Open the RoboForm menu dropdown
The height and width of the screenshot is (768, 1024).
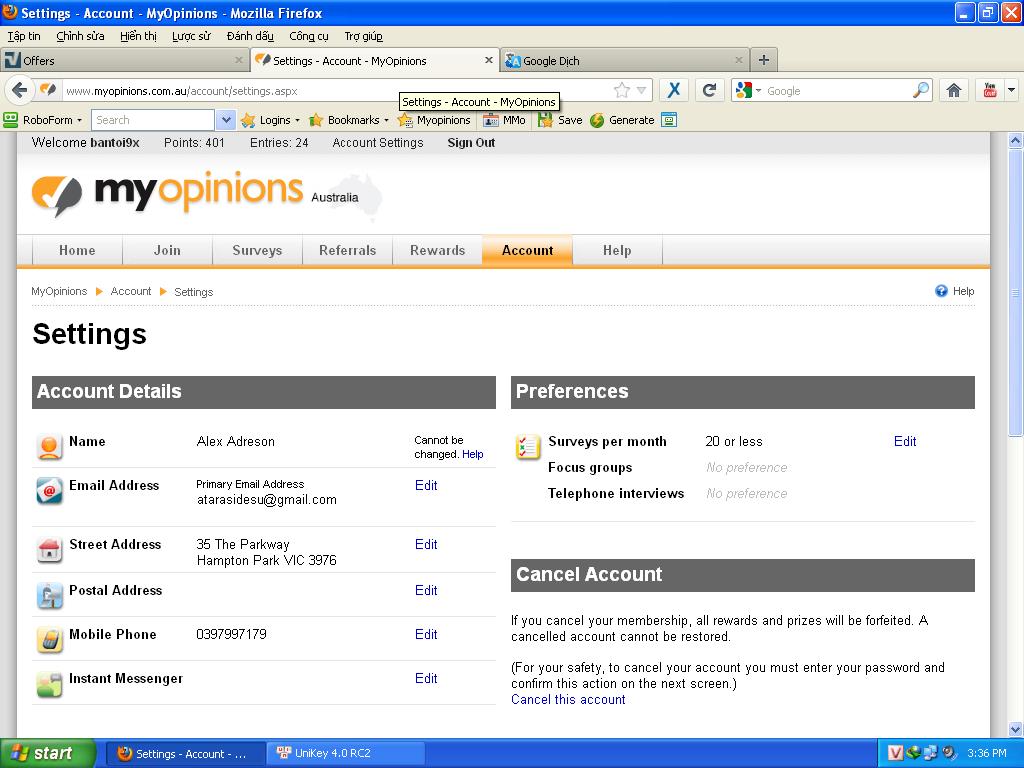[x=79, y=120]
